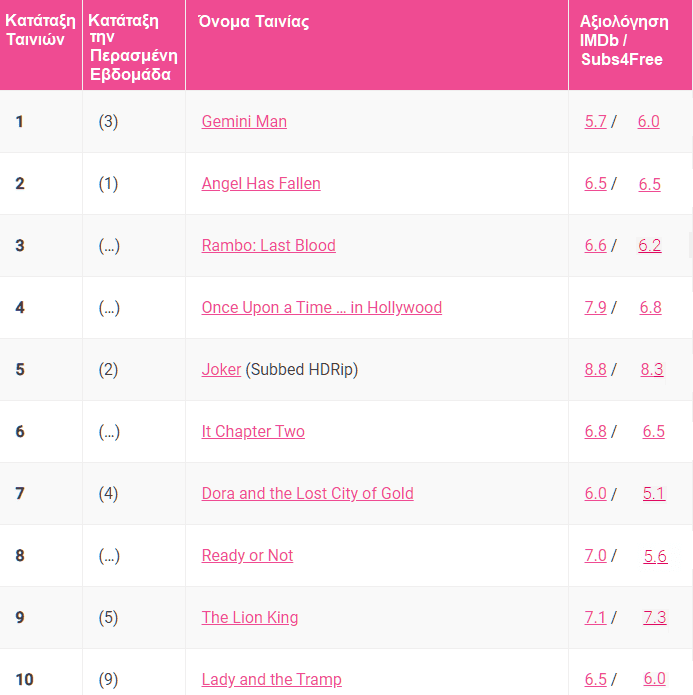The height and width of the screenshot is (695, 693).
Task: Click Dora's Subs4Free rating 5.1
Action: pyautogui.click(x=654, y=493)
